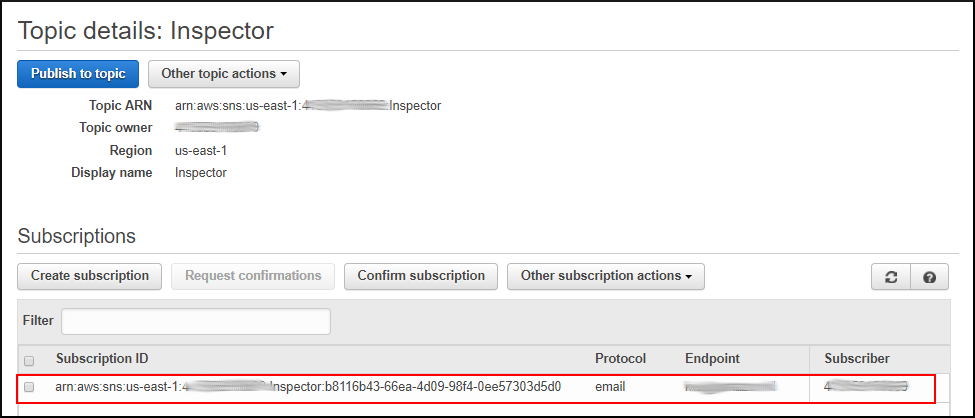Click the Protocol column header
975x418 pixels.
621,359
